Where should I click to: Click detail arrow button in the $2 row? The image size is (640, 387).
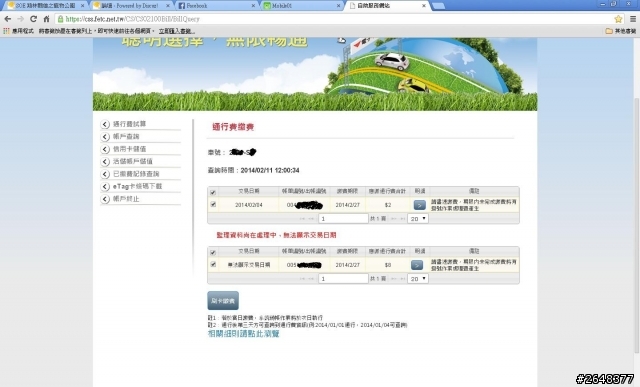(x=420, y=205)
